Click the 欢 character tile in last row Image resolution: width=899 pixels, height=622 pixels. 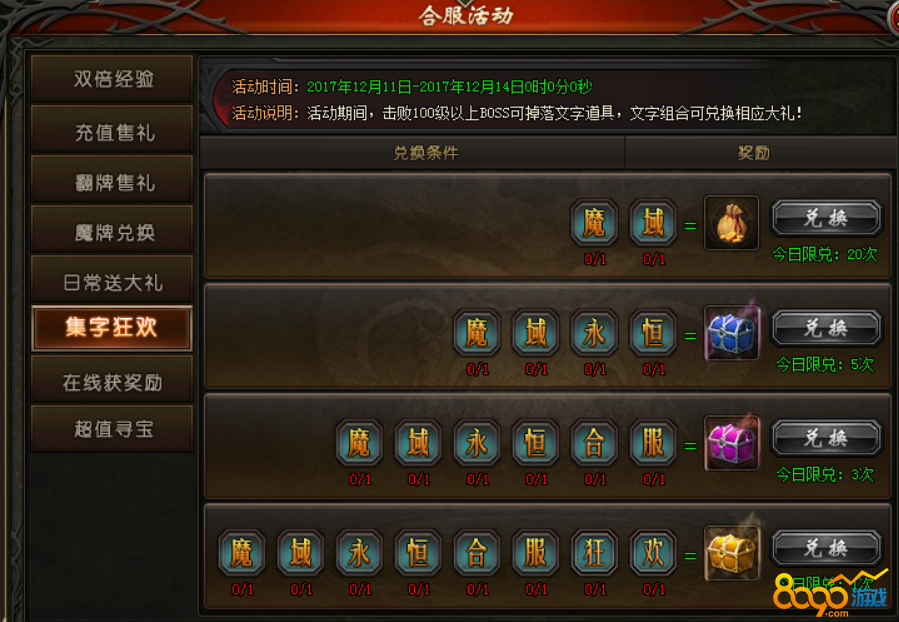(652, 553)
